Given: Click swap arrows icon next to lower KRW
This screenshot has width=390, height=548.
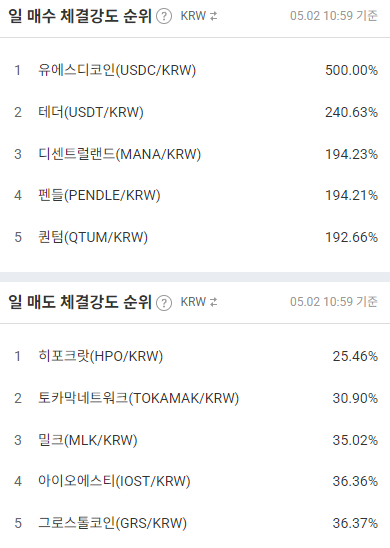Looking at the screenshot, I should point(213,302).
